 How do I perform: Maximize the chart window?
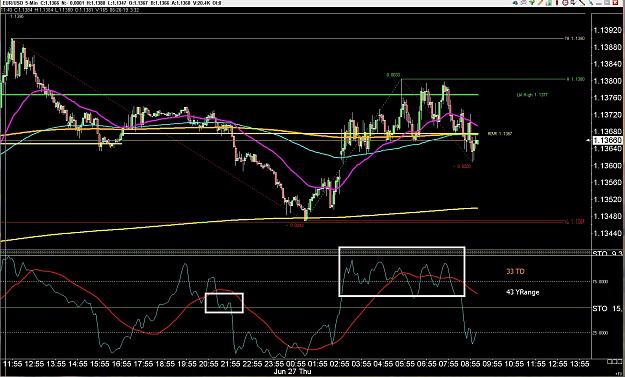607,2
